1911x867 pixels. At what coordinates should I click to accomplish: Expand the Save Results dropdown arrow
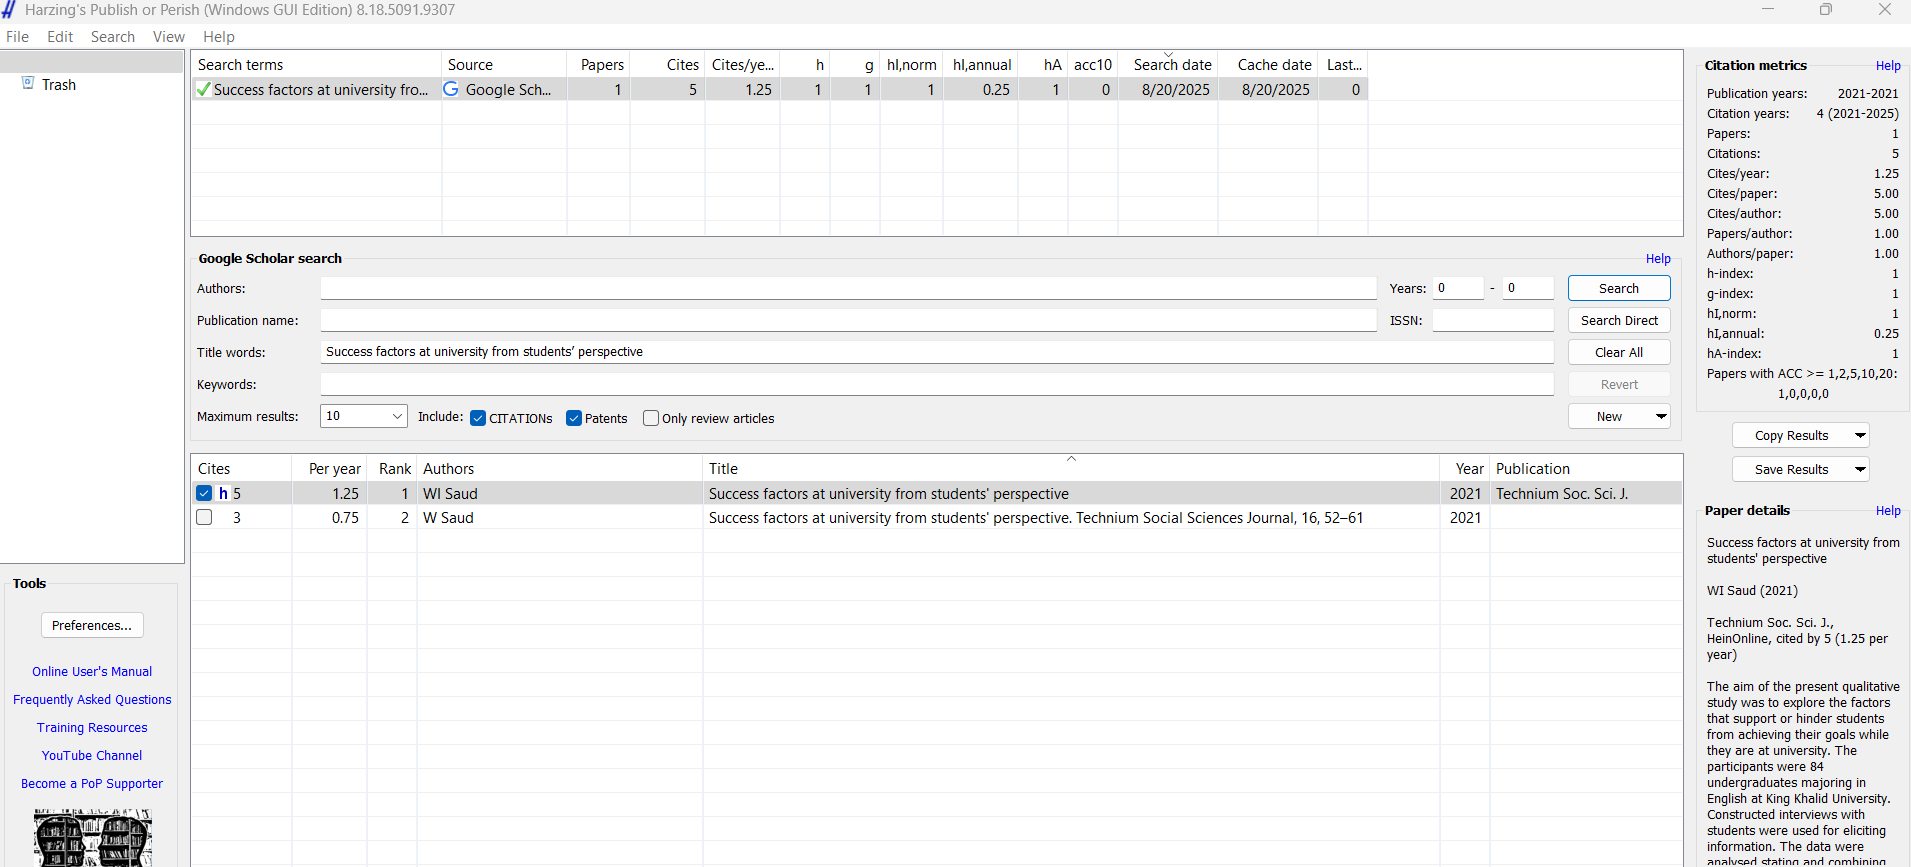click(x=1859, y=469)
